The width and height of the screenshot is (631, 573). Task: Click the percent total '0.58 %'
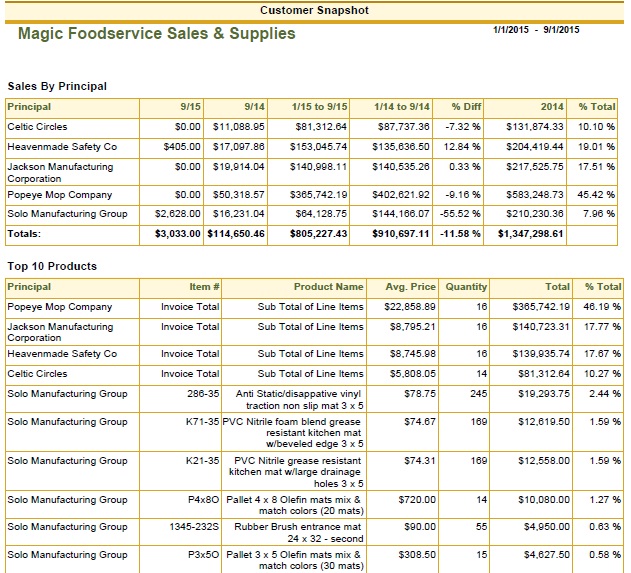point(605,555)
